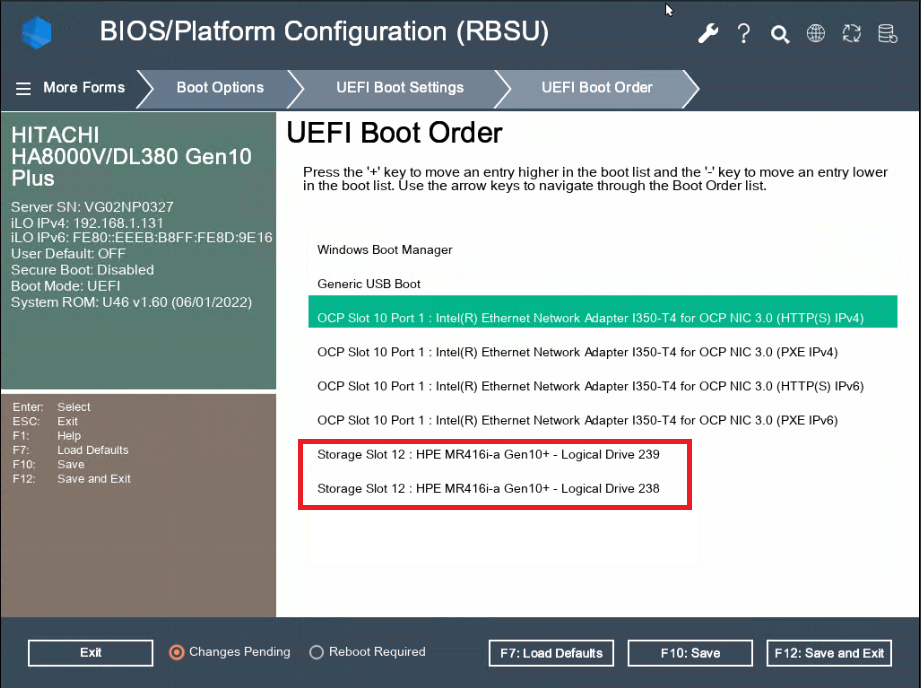Click iLO IPv6 address text

point(142,237)
